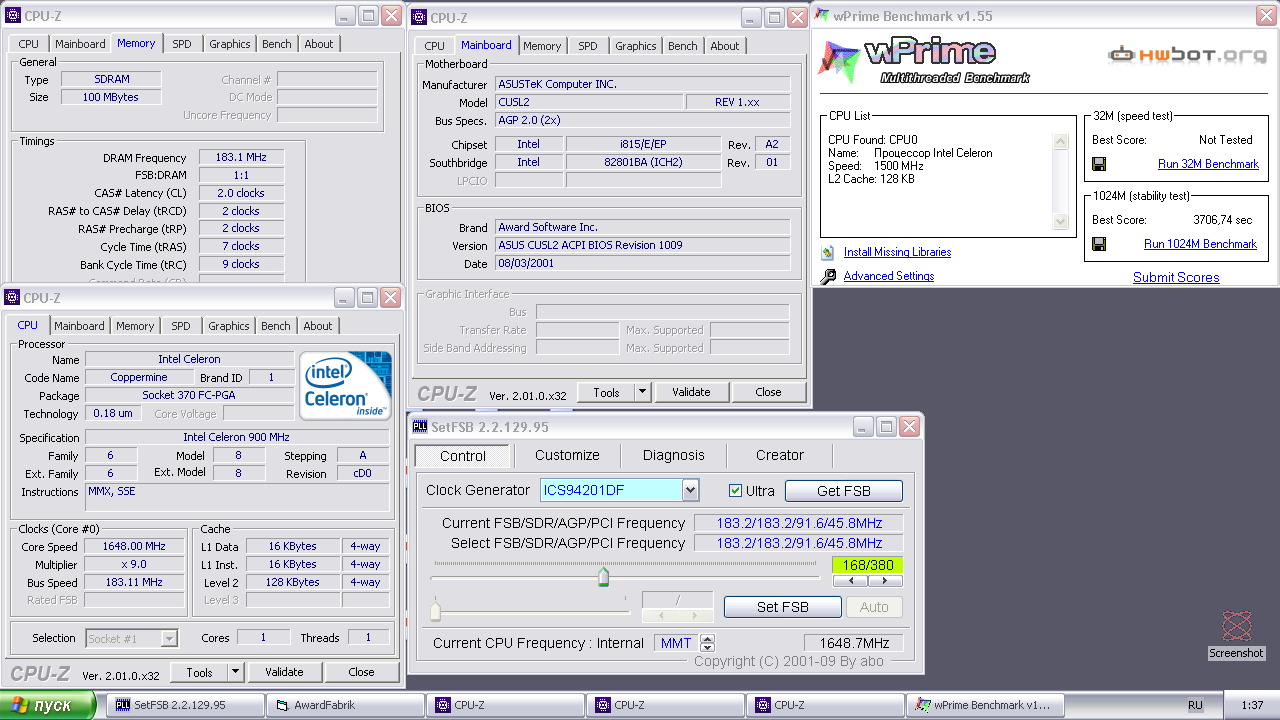Screen dimensions: 1280x720
Task: Click the Core Speed value 1648.00 MHz
Action: pyautogui.click(x=134, y=547)
